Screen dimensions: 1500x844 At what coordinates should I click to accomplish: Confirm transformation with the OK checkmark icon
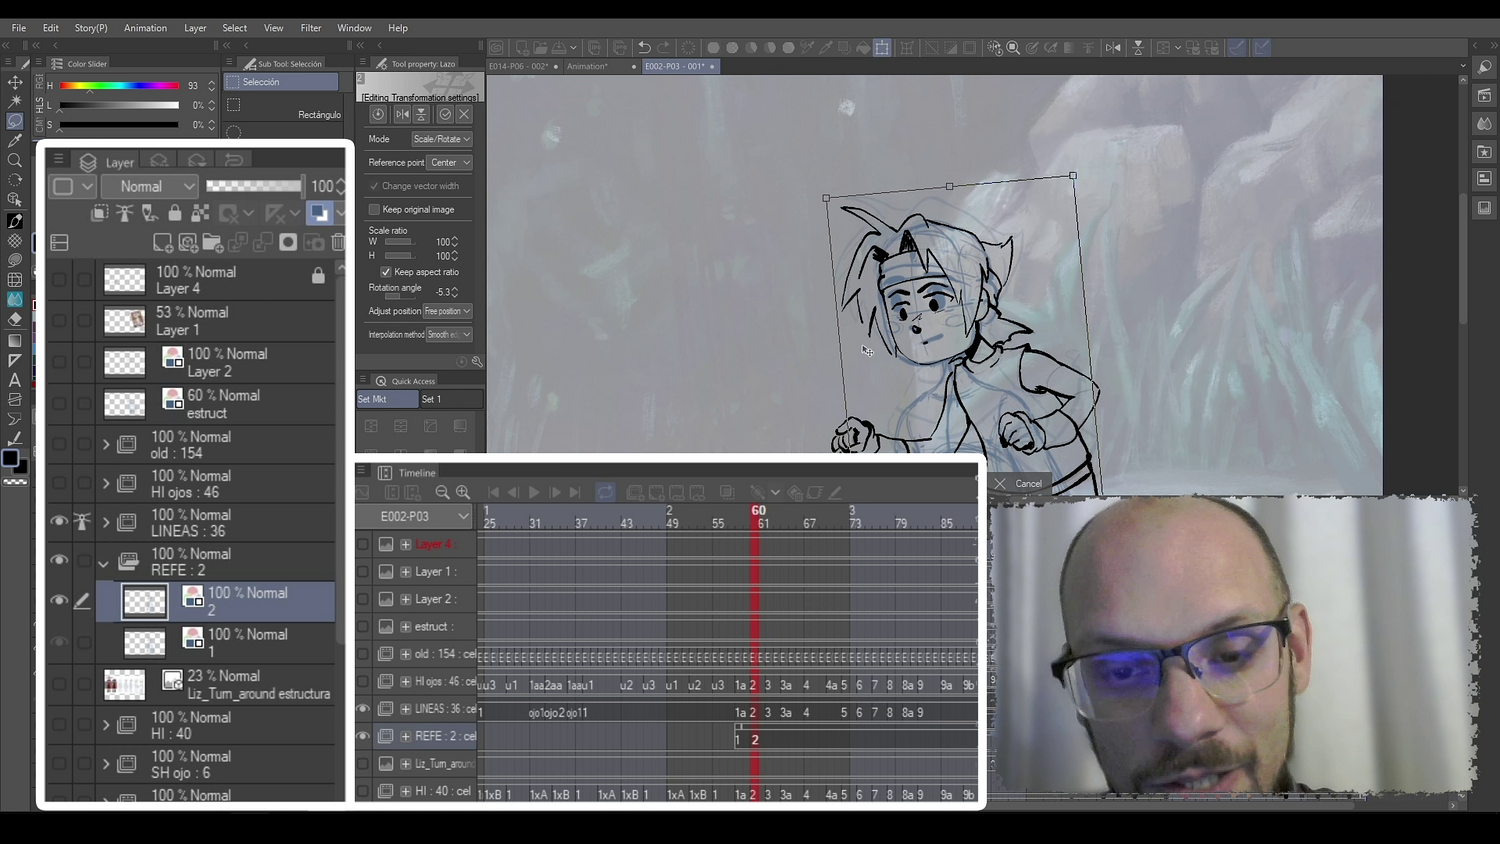(x=445, y=114)
